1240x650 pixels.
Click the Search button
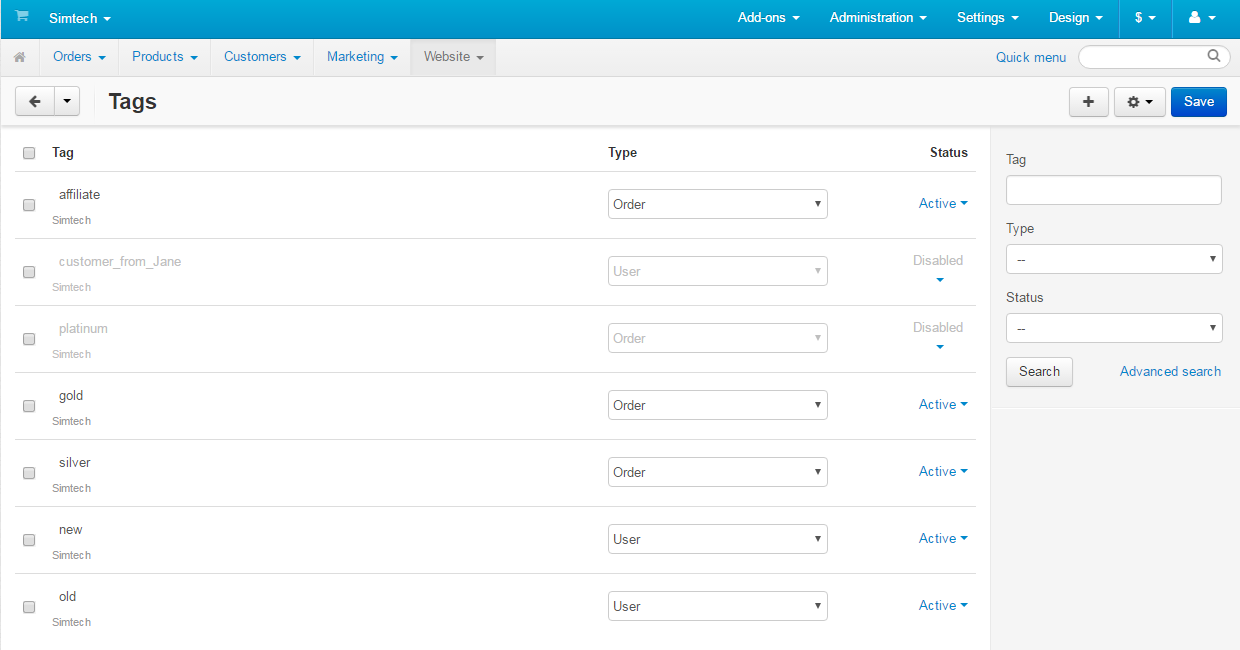point(1039,372)
